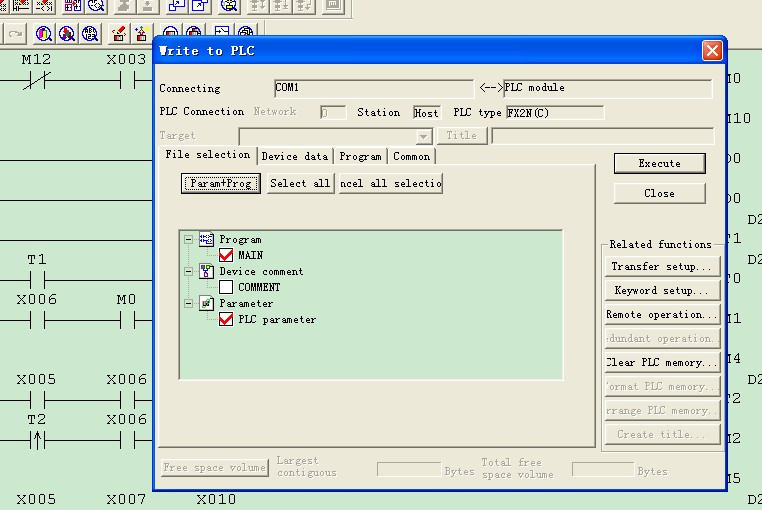Click the Find instruction magnifier icon
This screenshot has height=510, width=762.
67,34
